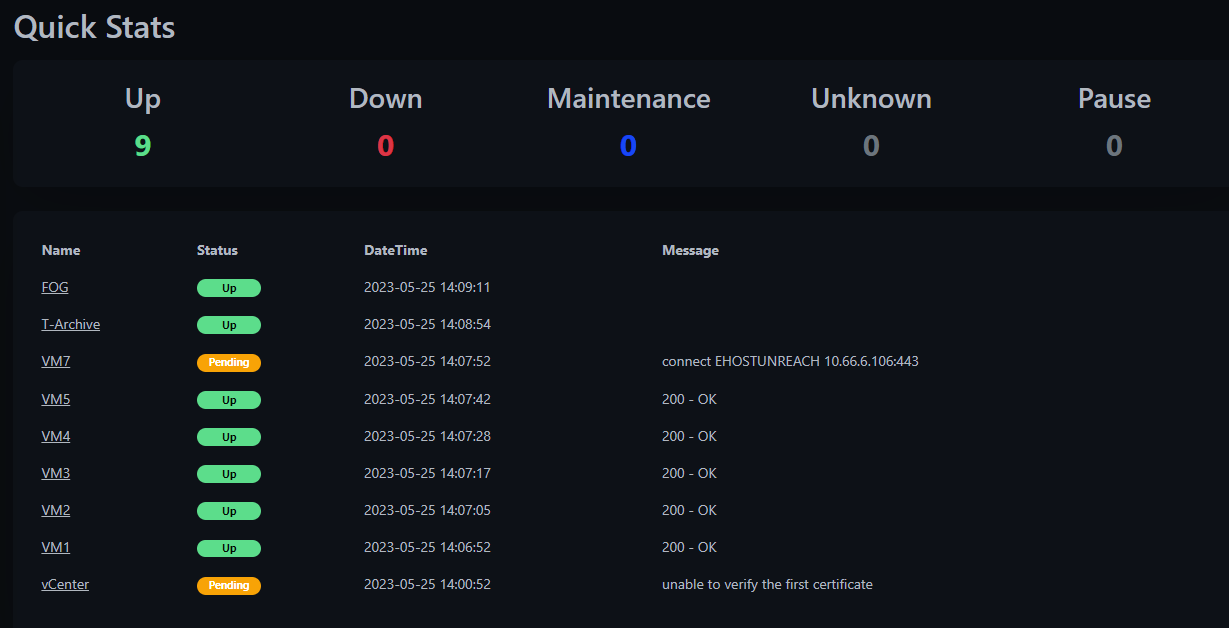The width and height of the screenshot is (1229, 628).
Task: Open the T-Archive monitor link
Action: [70, 325]
